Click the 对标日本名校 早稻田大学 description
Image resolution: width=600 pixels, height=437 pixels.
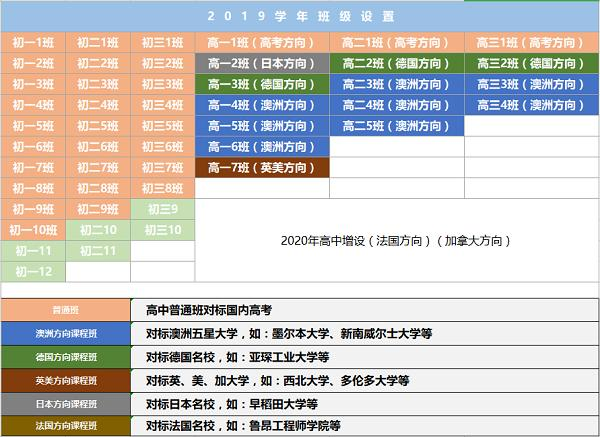pos(232,403)
